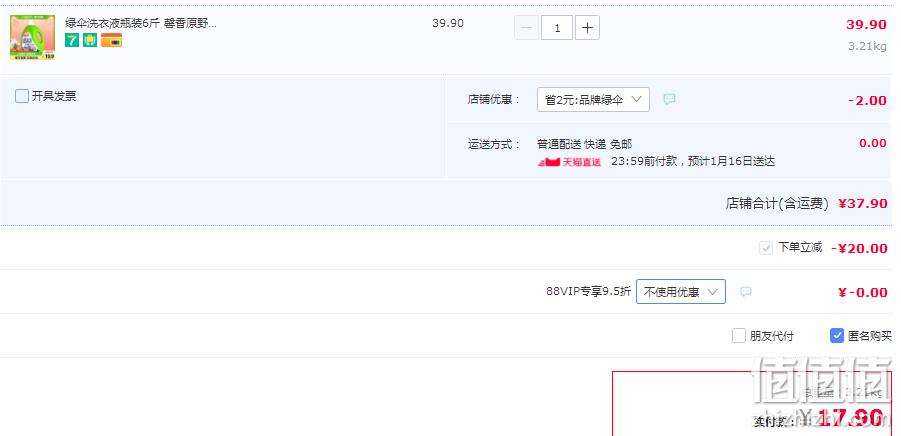Open the 不使用优惠 88VIP dropdown
The image size is (901, 436).
click(680, 291)
